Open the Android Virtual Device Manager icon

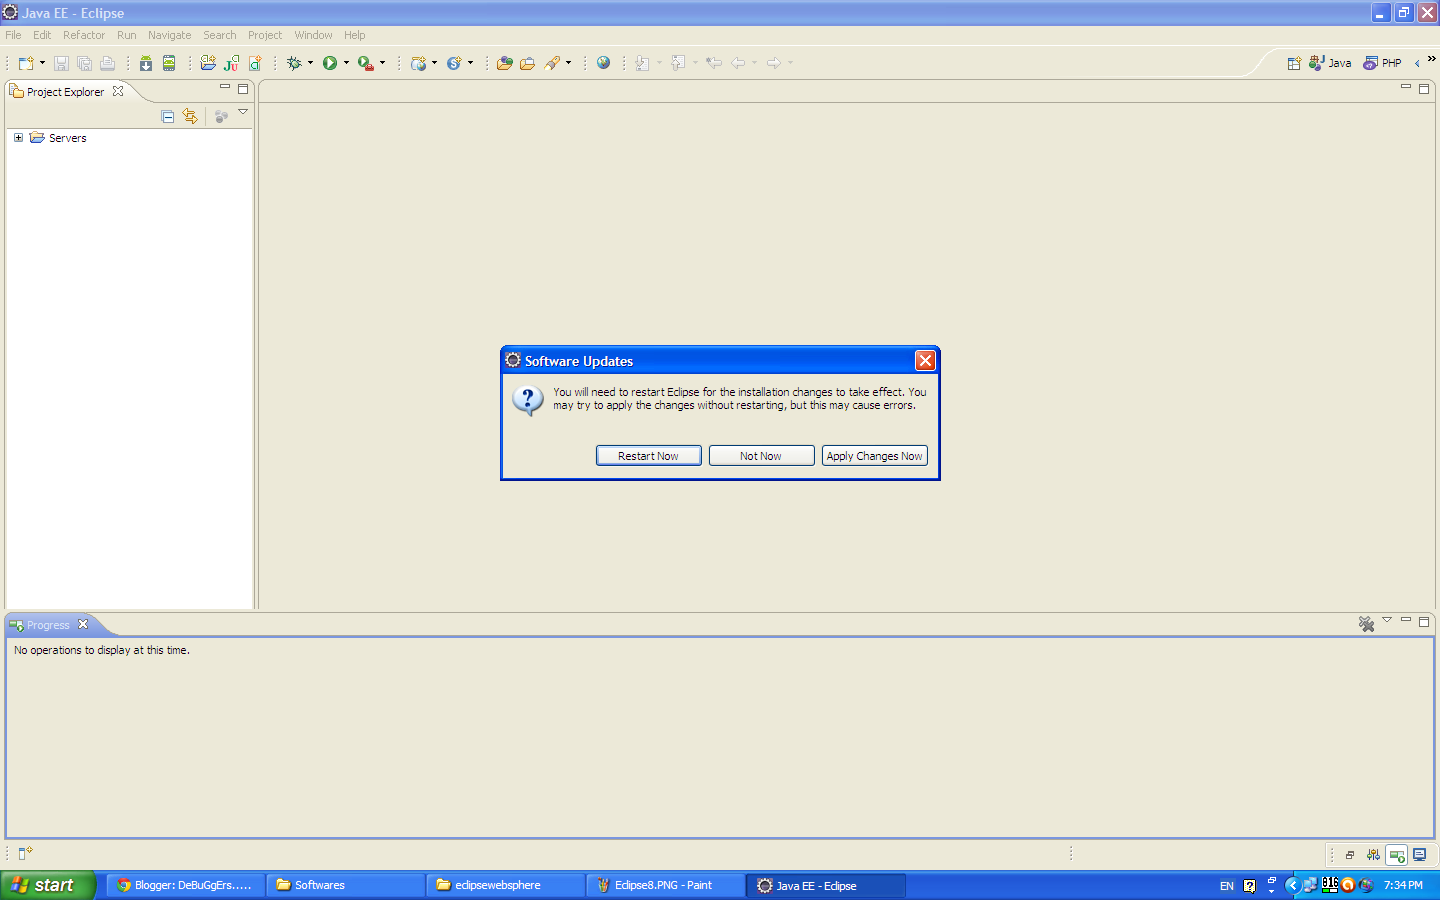pos(169,63)
